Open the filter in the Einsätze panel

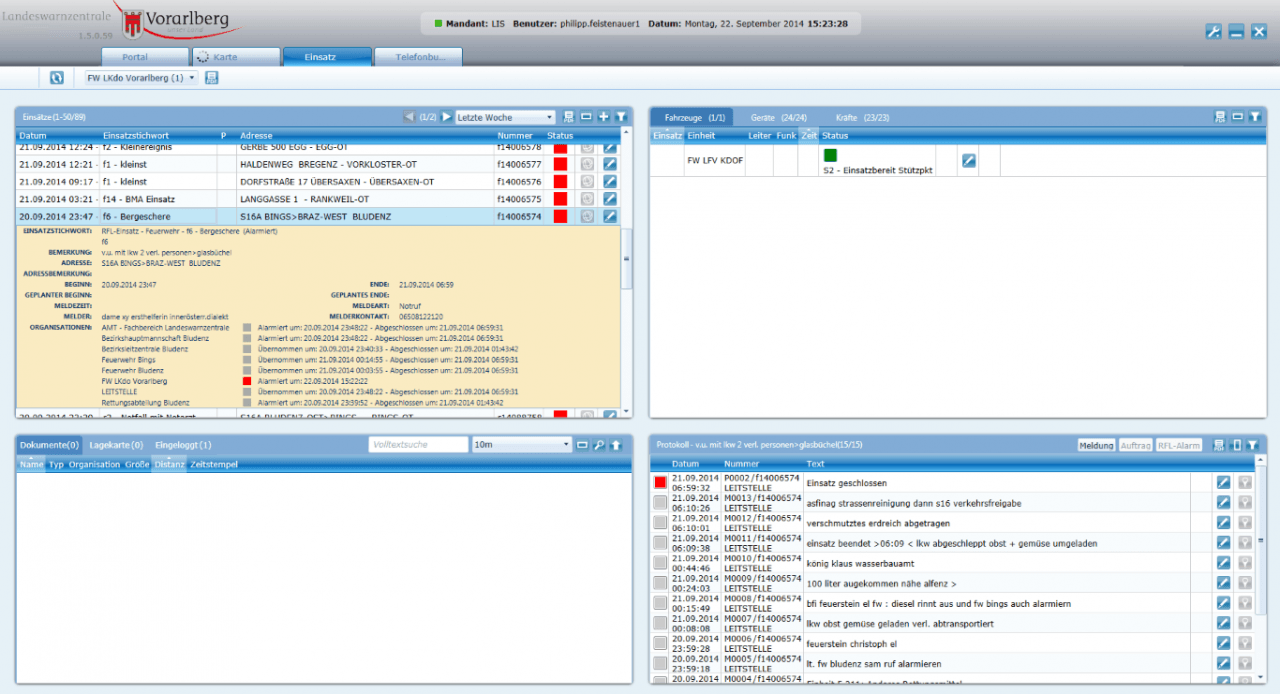coord(620,117)
